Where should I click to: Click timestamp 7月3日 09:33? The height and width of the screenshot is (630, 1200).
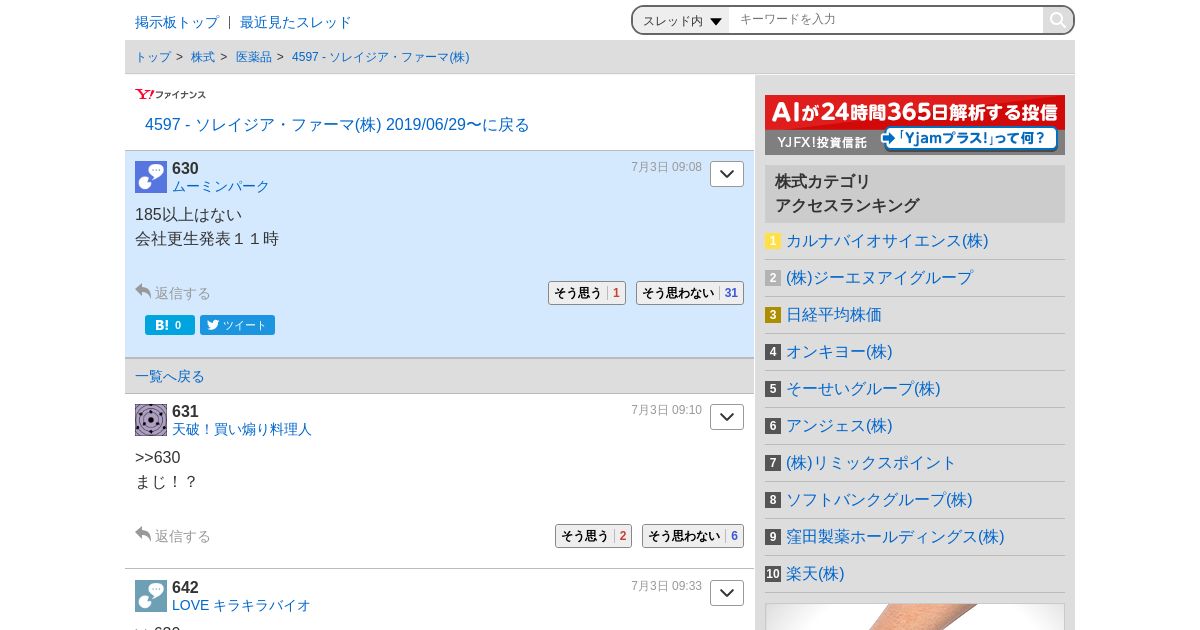pyautogui.click(x=666, y=586)
